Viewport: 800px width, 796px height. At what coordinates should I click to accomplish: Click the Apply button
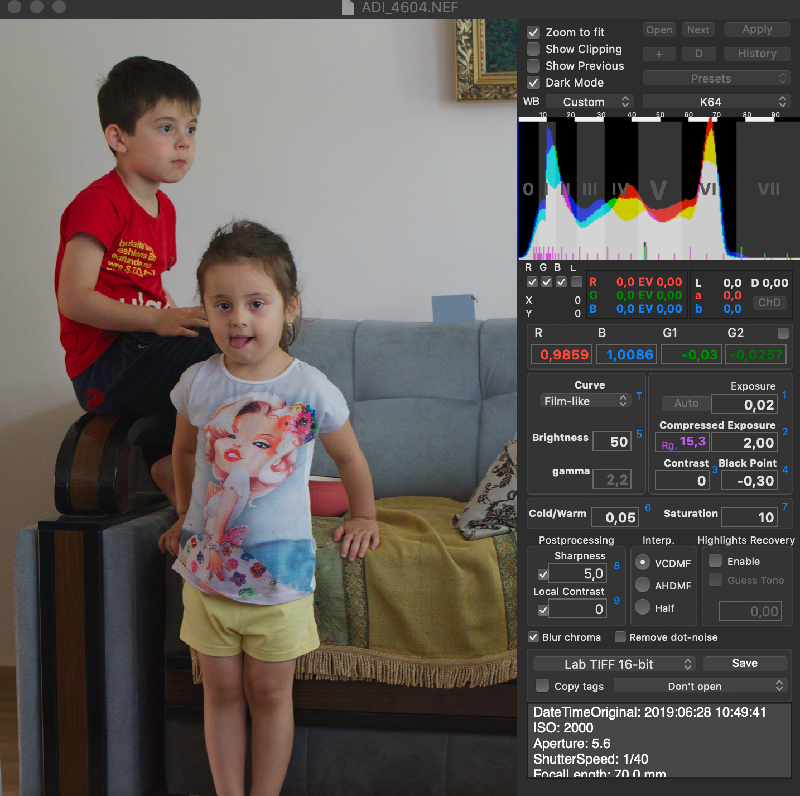click(x=757, y=30)
